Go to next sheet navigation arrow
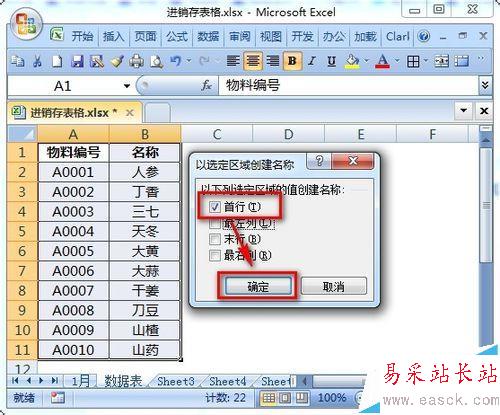 [41, 381]
